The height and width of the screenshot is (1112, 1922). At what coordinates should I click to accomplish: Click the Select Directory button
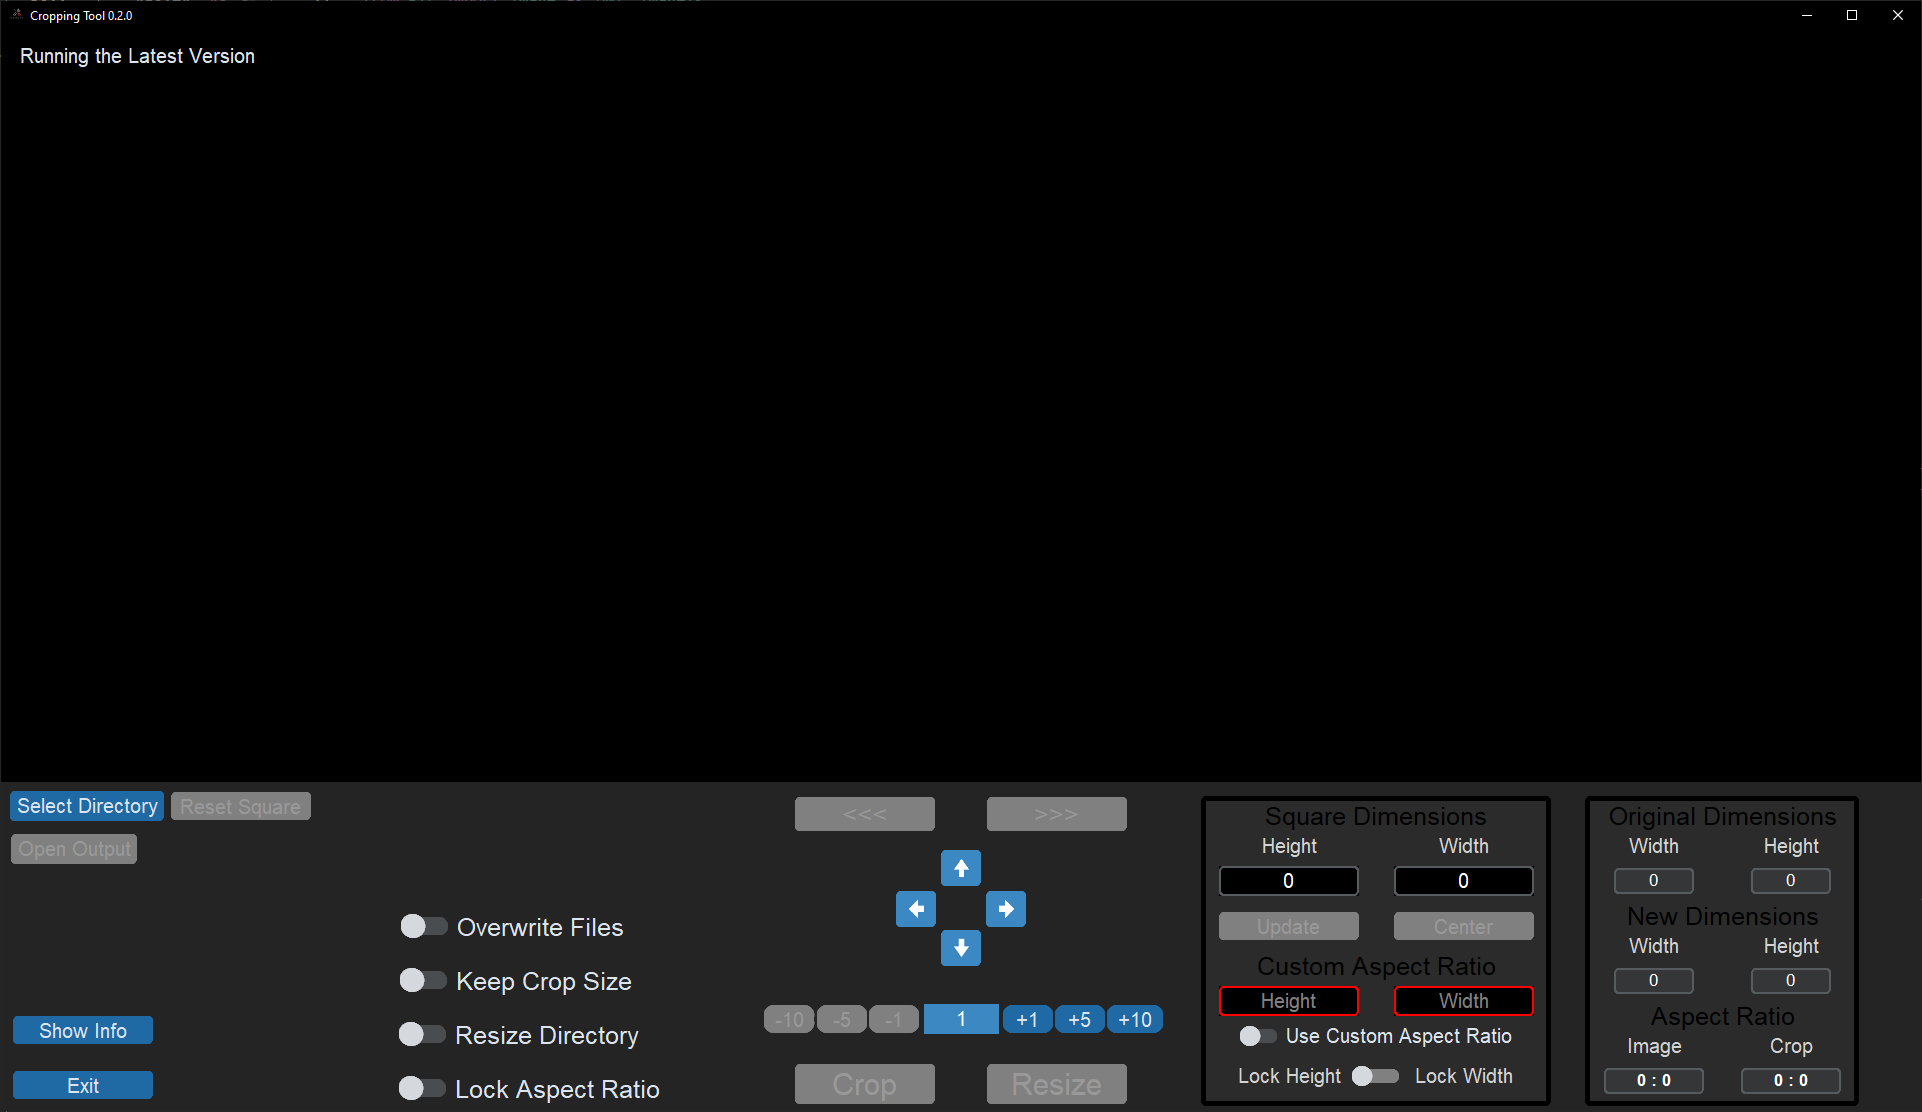click(87, 806)
